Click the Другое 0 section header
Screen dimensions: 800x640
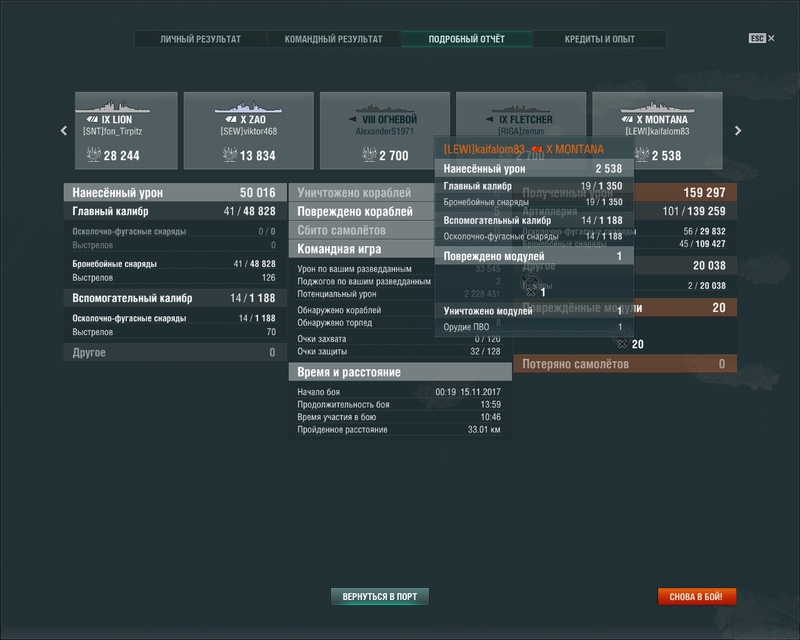coord(173,352)
